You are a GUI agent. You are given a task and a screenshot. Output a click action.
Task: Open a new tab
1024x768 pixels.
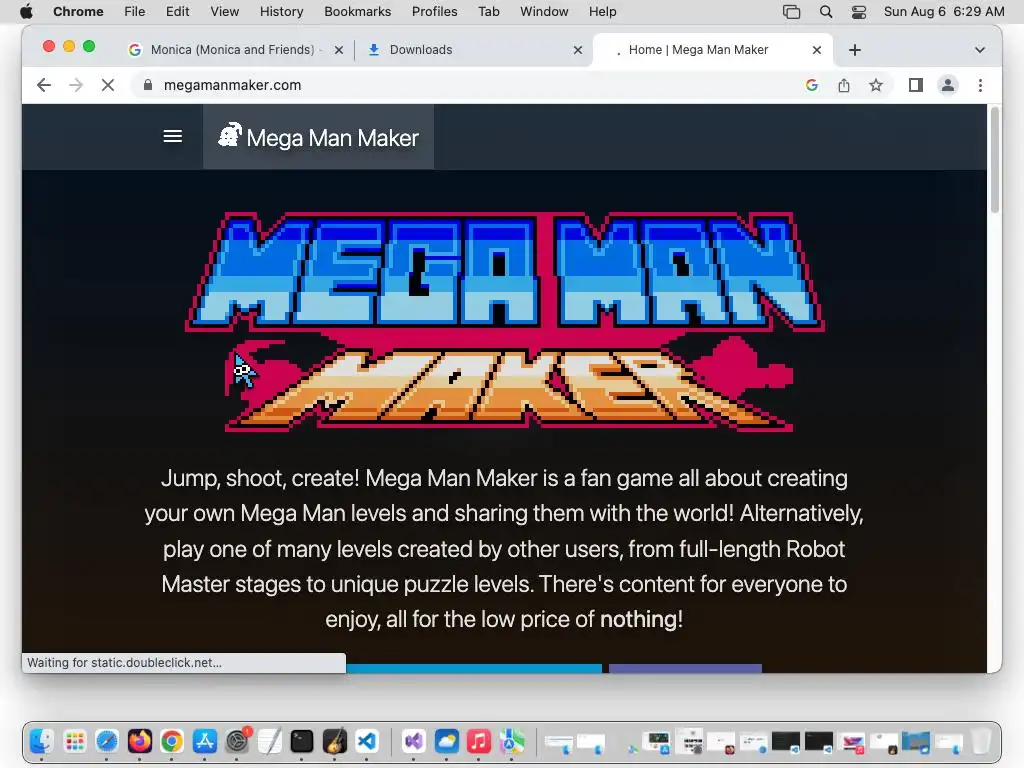click(x=854, y=50)
